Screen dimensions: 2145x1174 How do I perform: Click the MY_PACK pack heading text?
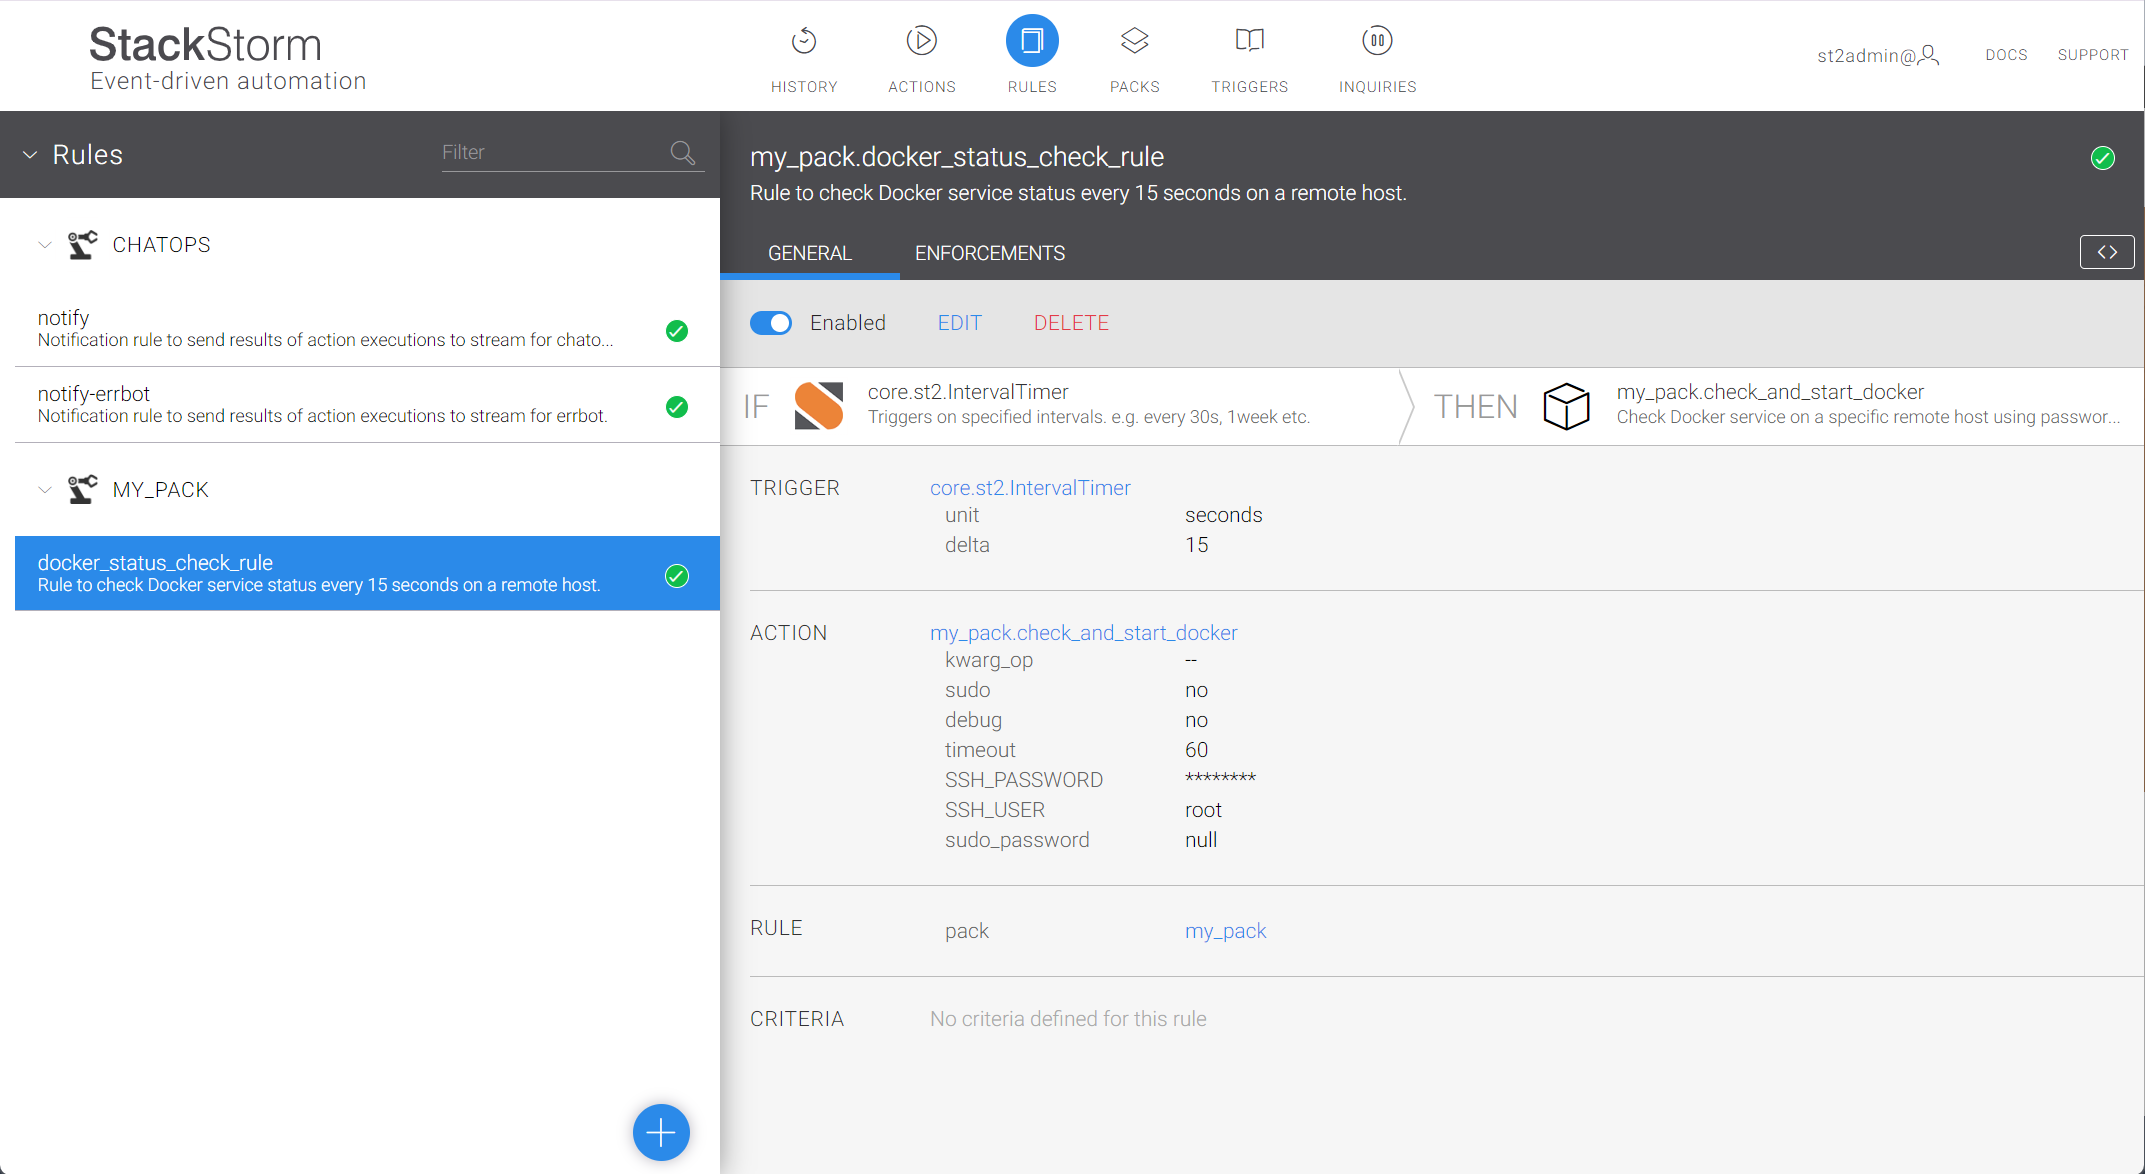(x=160, y=490)
